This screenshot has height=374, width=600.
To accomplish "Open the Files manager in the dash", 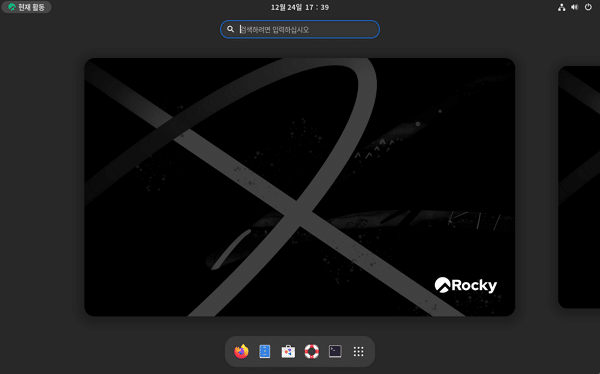I will (x=264, y=351).
